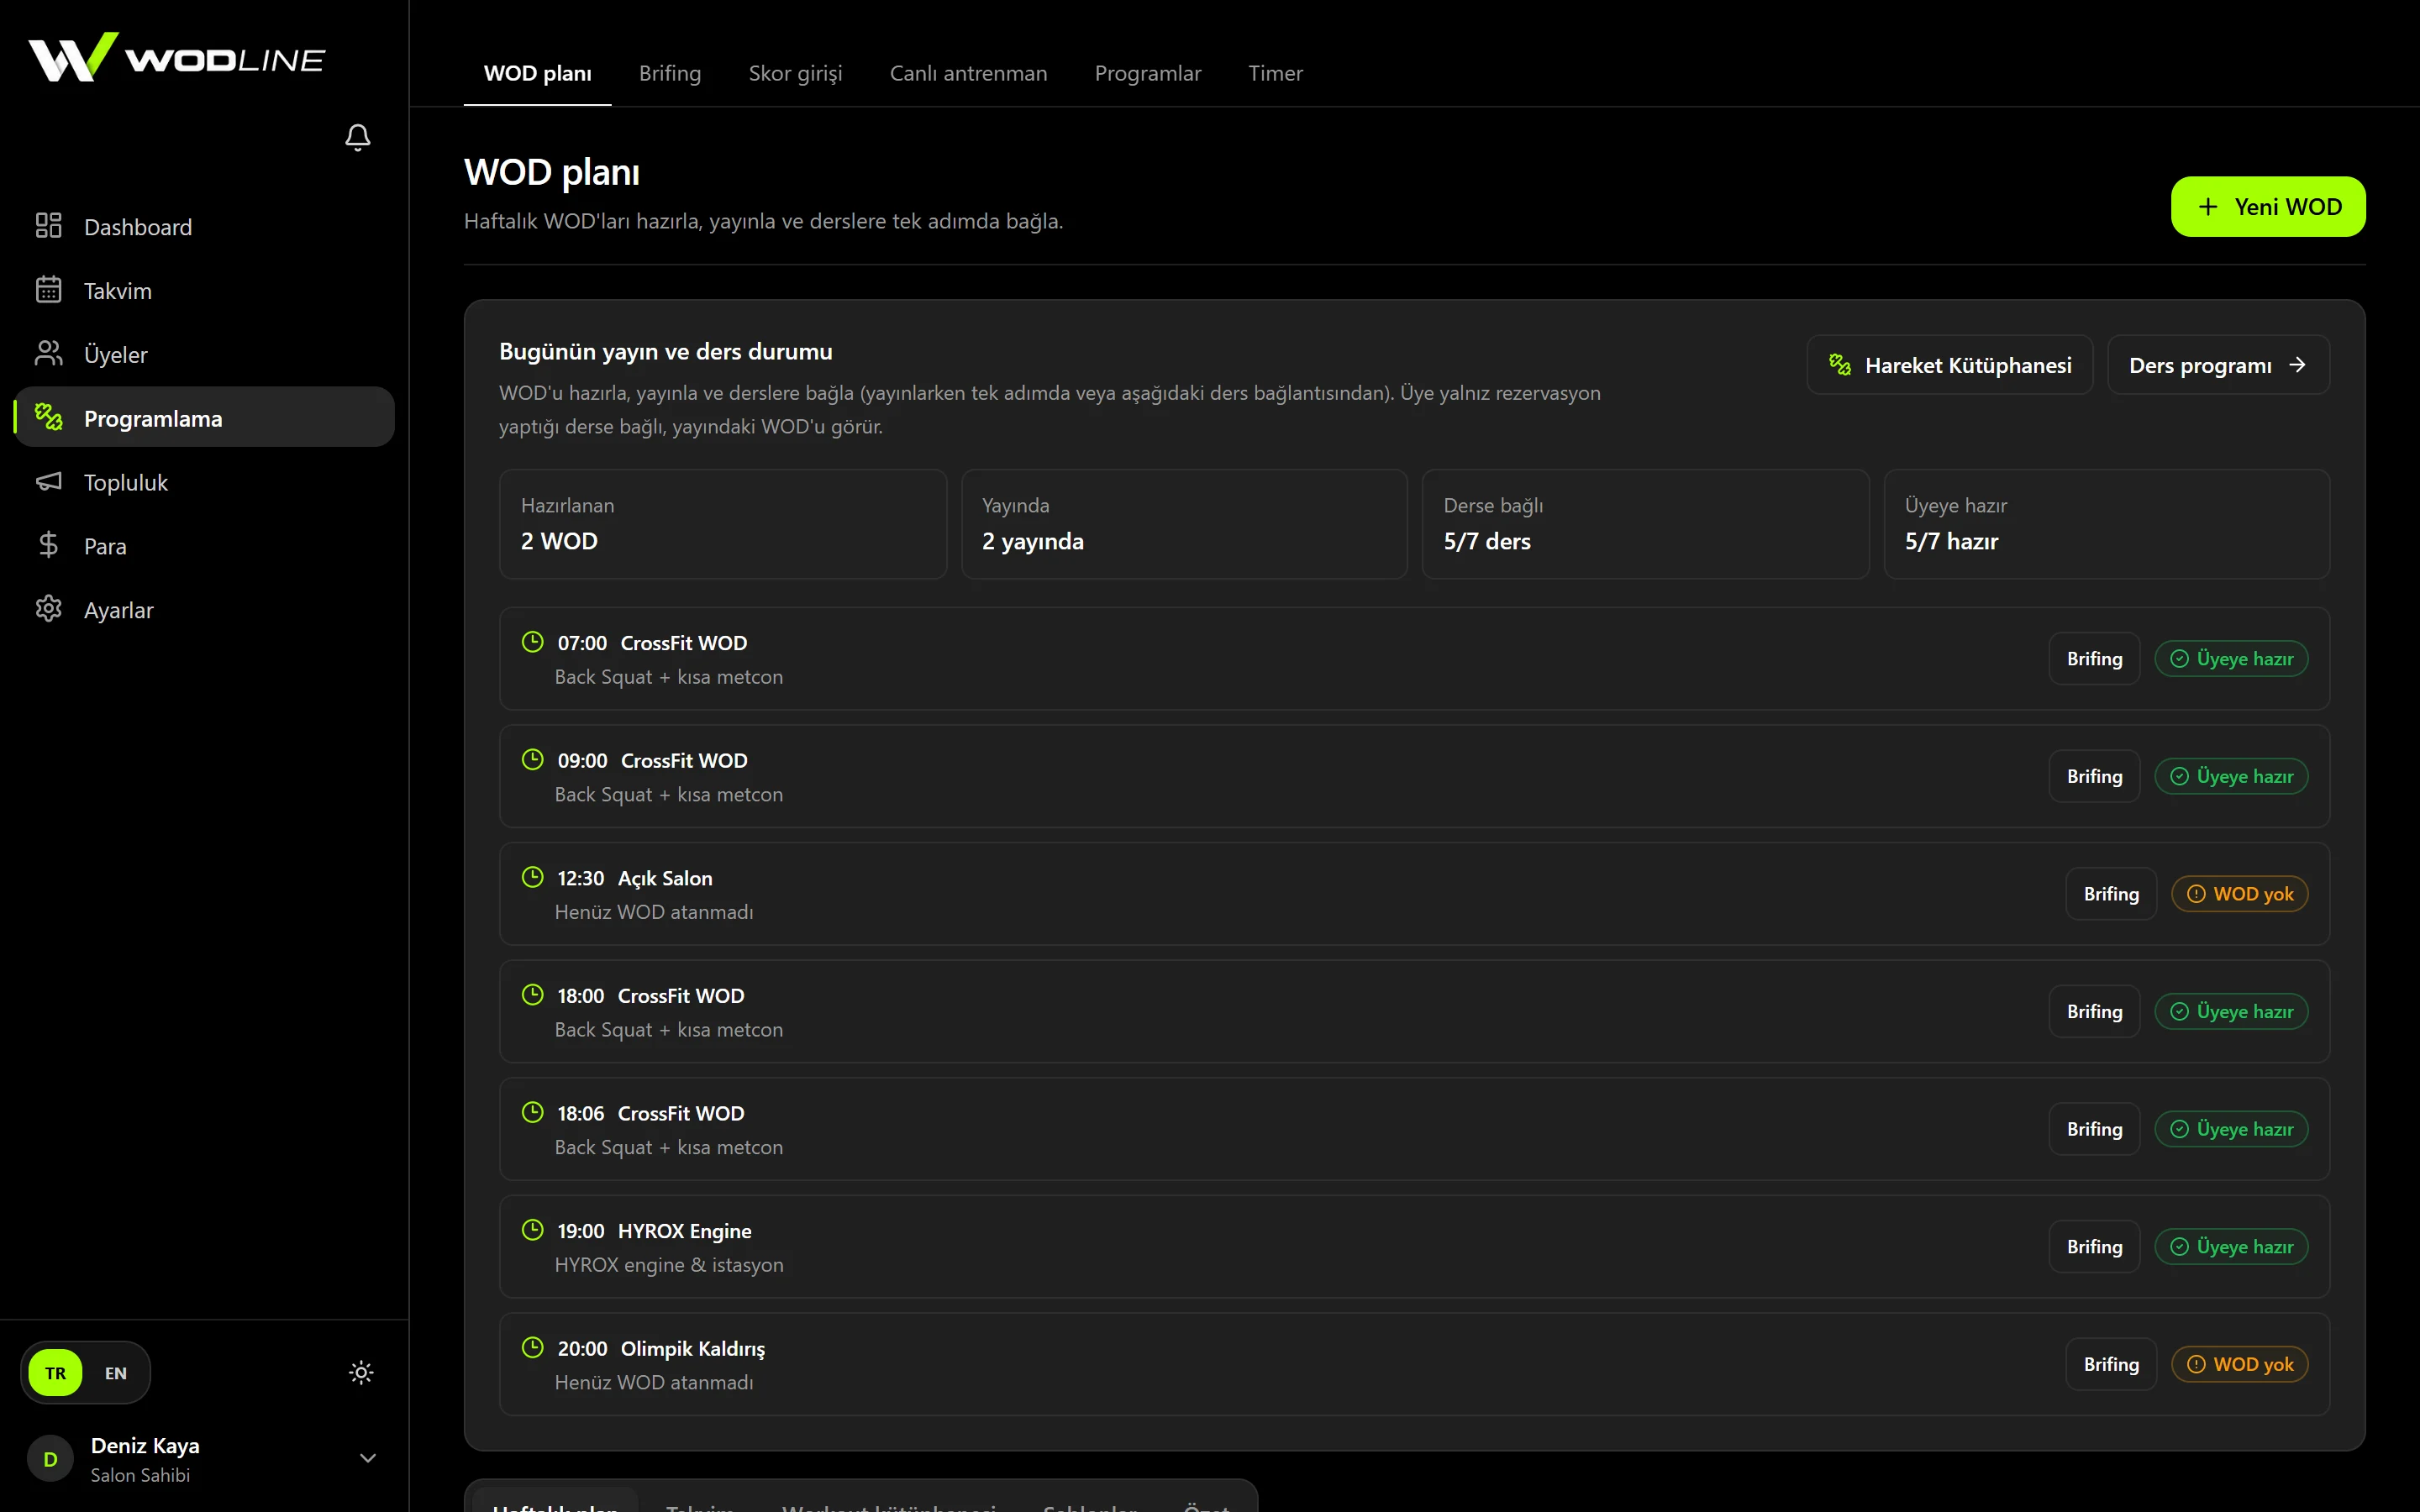The height and width of the screenshot is (1512, 2420).
Task: Select the TR language option
Action: [55, 1373]
